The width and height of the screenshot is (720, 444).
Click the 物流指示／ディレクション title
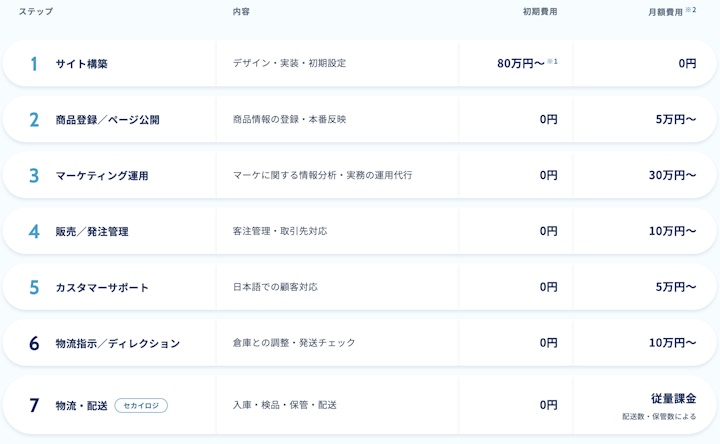pos(118,343)
